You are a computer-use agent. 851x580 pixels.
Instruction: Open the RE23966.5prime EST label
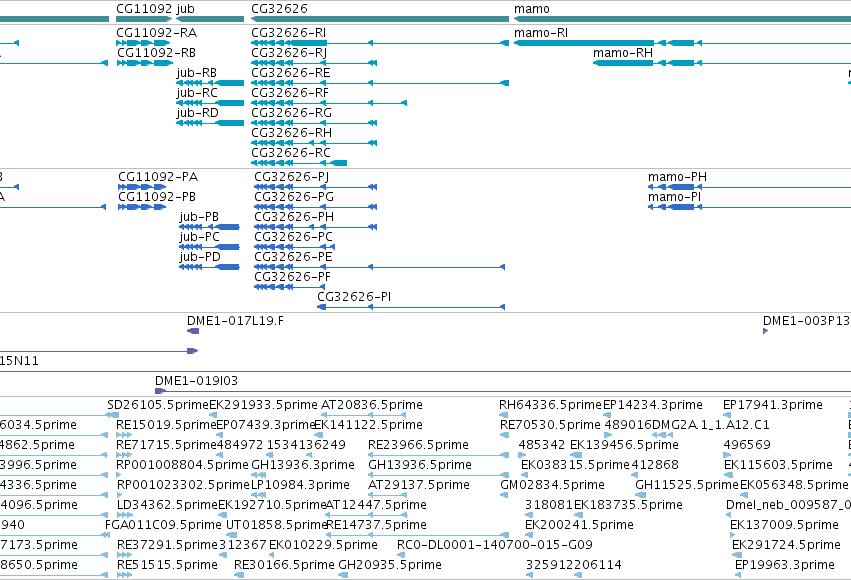418,445
